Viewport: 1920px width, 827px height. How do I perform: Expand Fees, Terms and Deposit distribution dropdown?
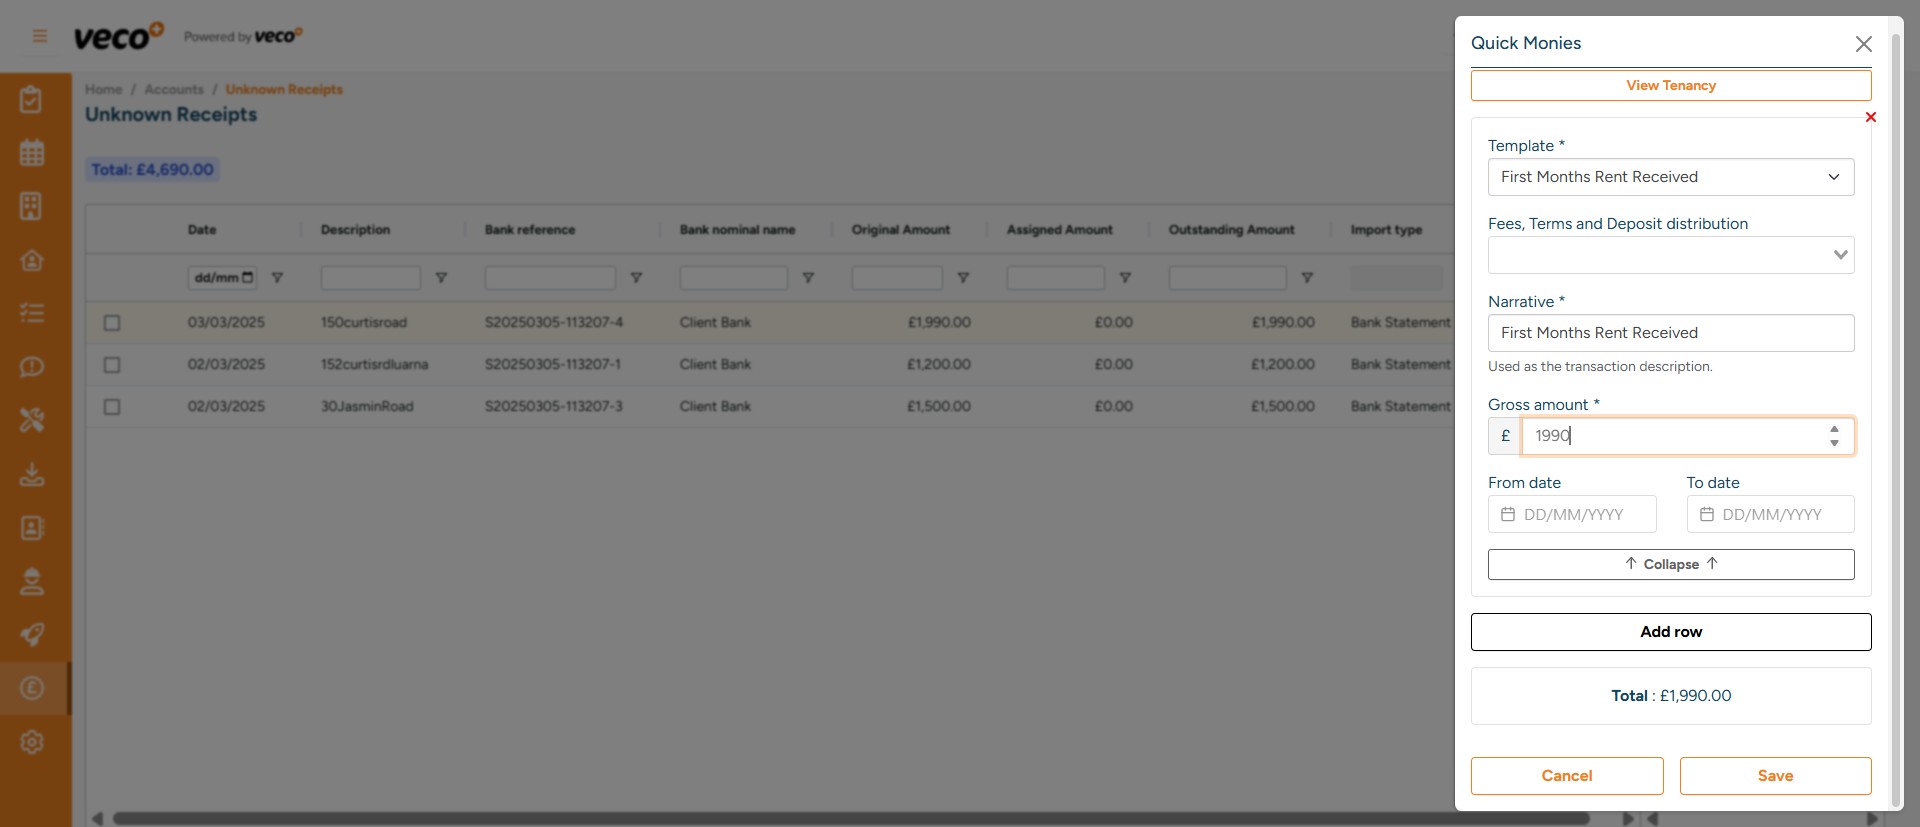pyautogui.click(x=1671, y=255)
